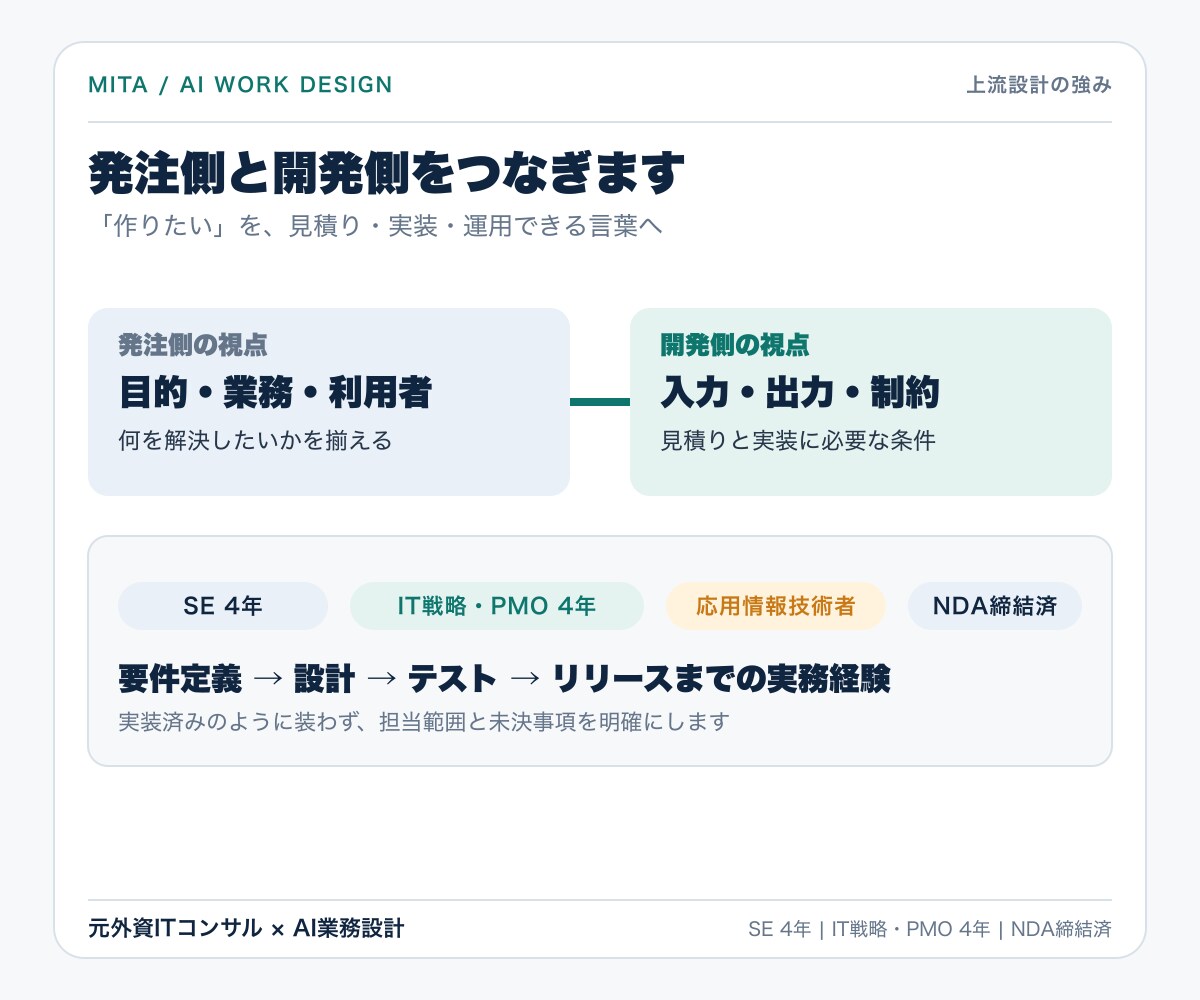1200x1000 pixels.
Task: Select the IT戦略・PMO 4年 badge
Action: pos(497,606)
